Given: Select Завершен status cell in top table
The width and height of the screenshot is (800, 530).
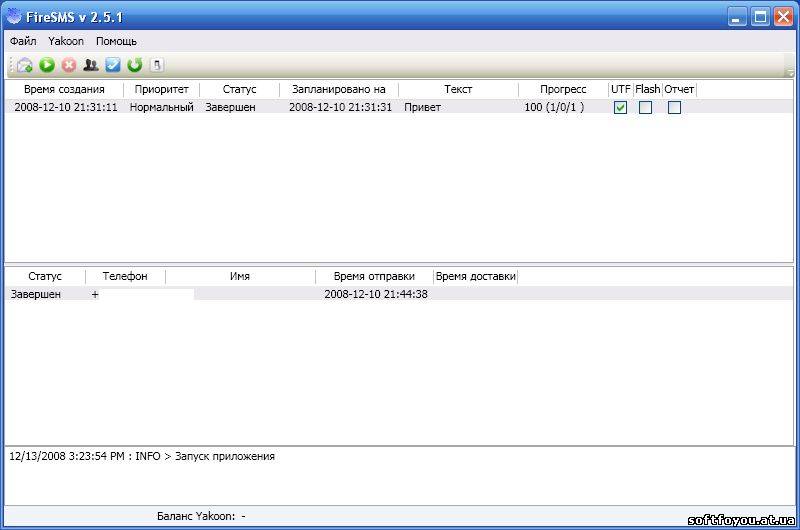Looking at the screenshot, I should 230,107.
